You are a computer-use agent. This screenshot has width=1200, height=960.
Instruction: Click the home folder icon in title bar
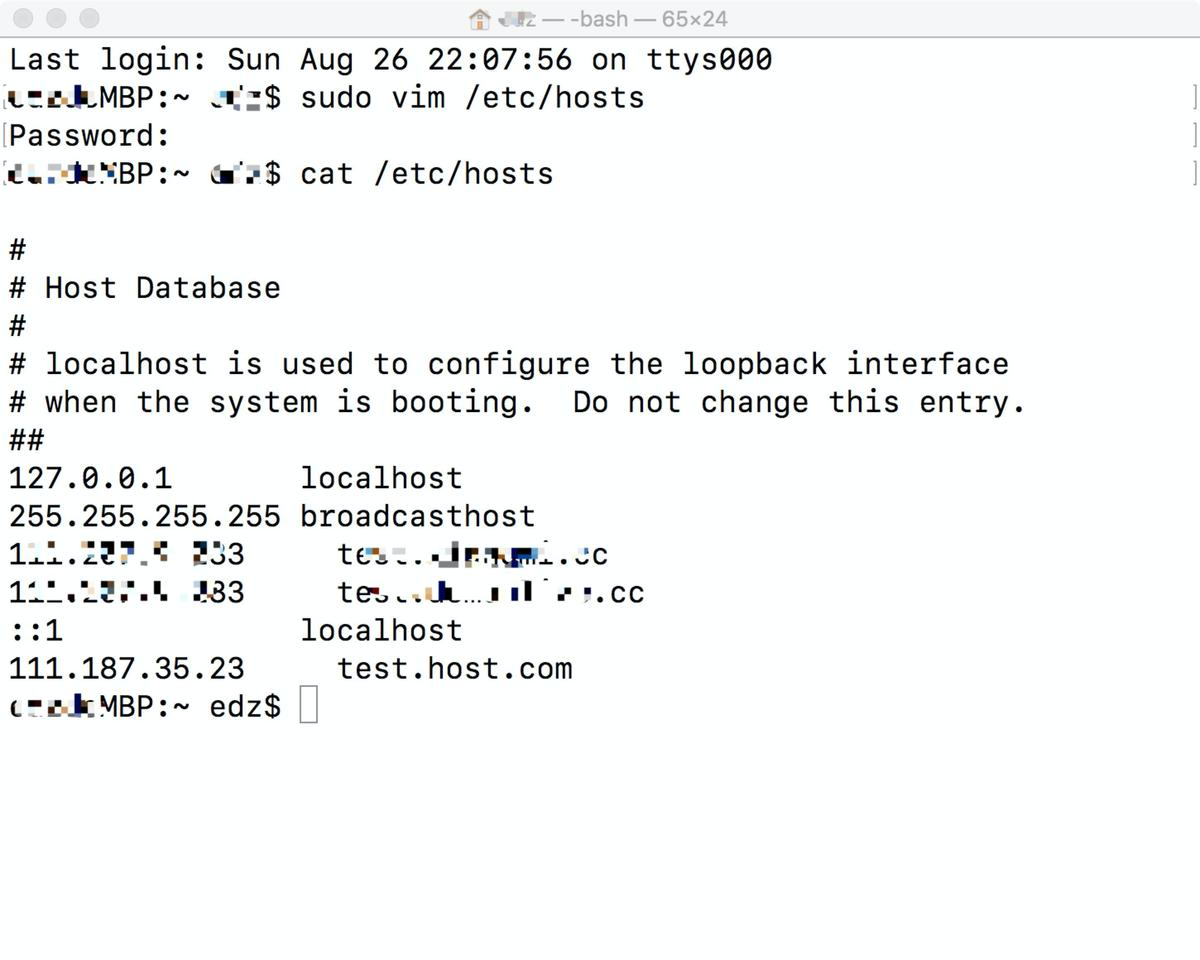(480, 19)
